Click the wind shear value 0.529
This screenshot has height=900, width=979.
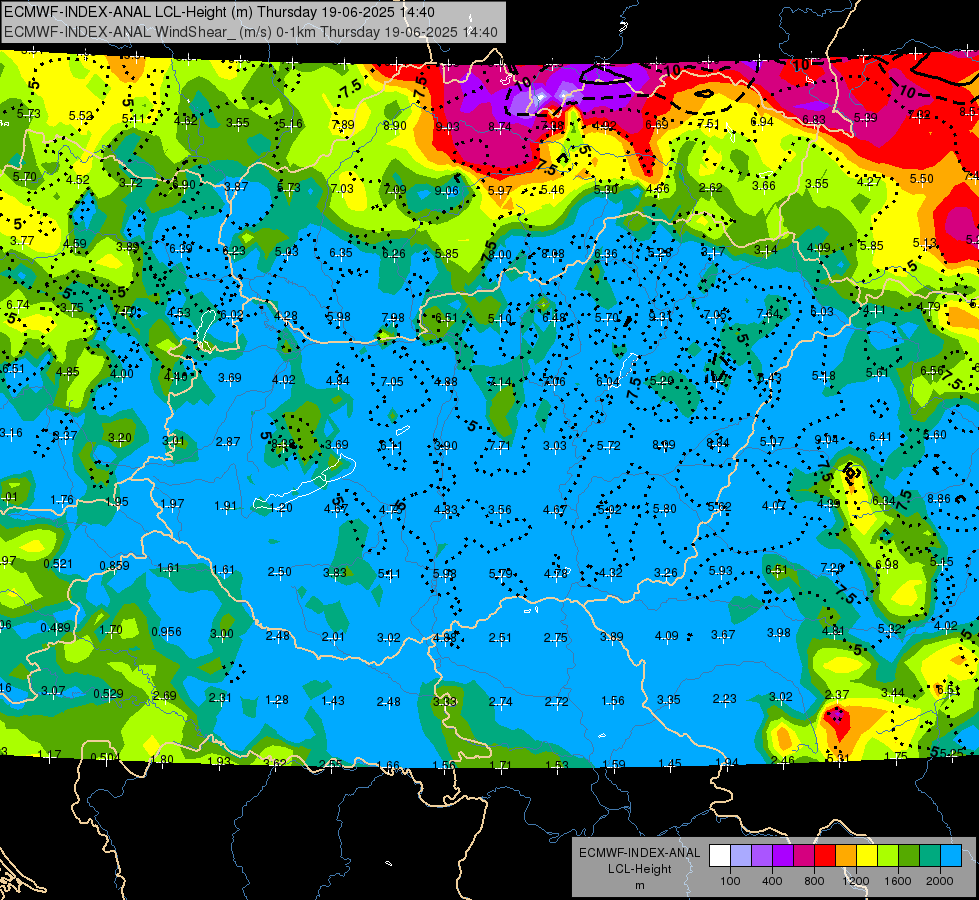[109, 693]
